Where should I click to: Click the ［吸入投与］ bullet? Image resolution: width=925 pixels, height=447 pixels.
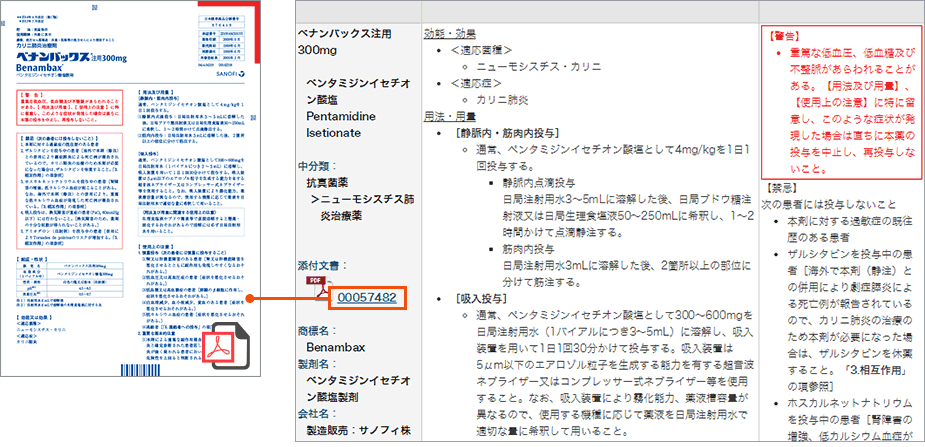pyautogui.click(x=481, y=298)
